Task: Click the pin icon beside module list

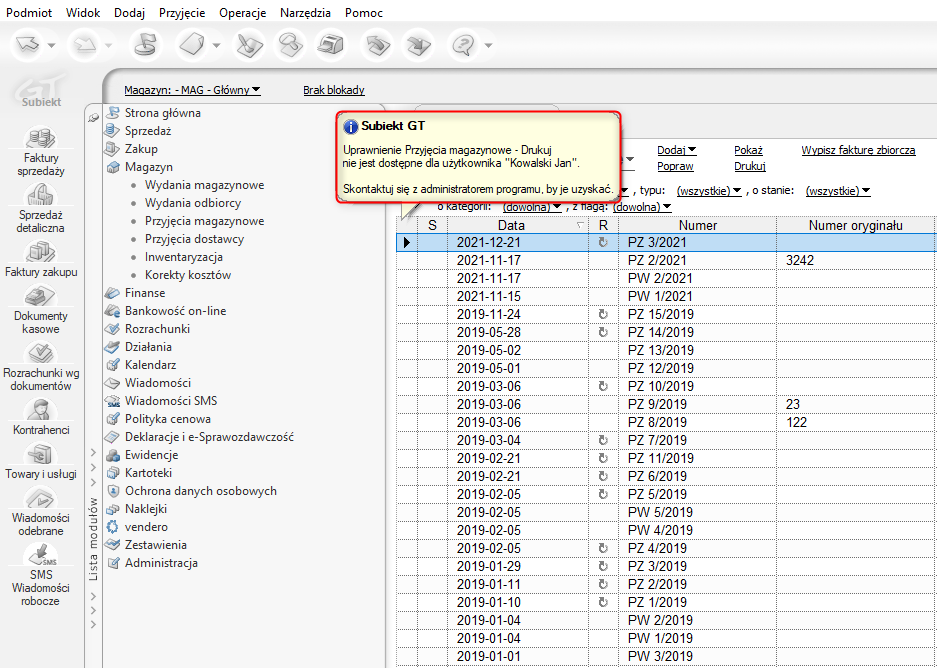Action: coord(94,117)
